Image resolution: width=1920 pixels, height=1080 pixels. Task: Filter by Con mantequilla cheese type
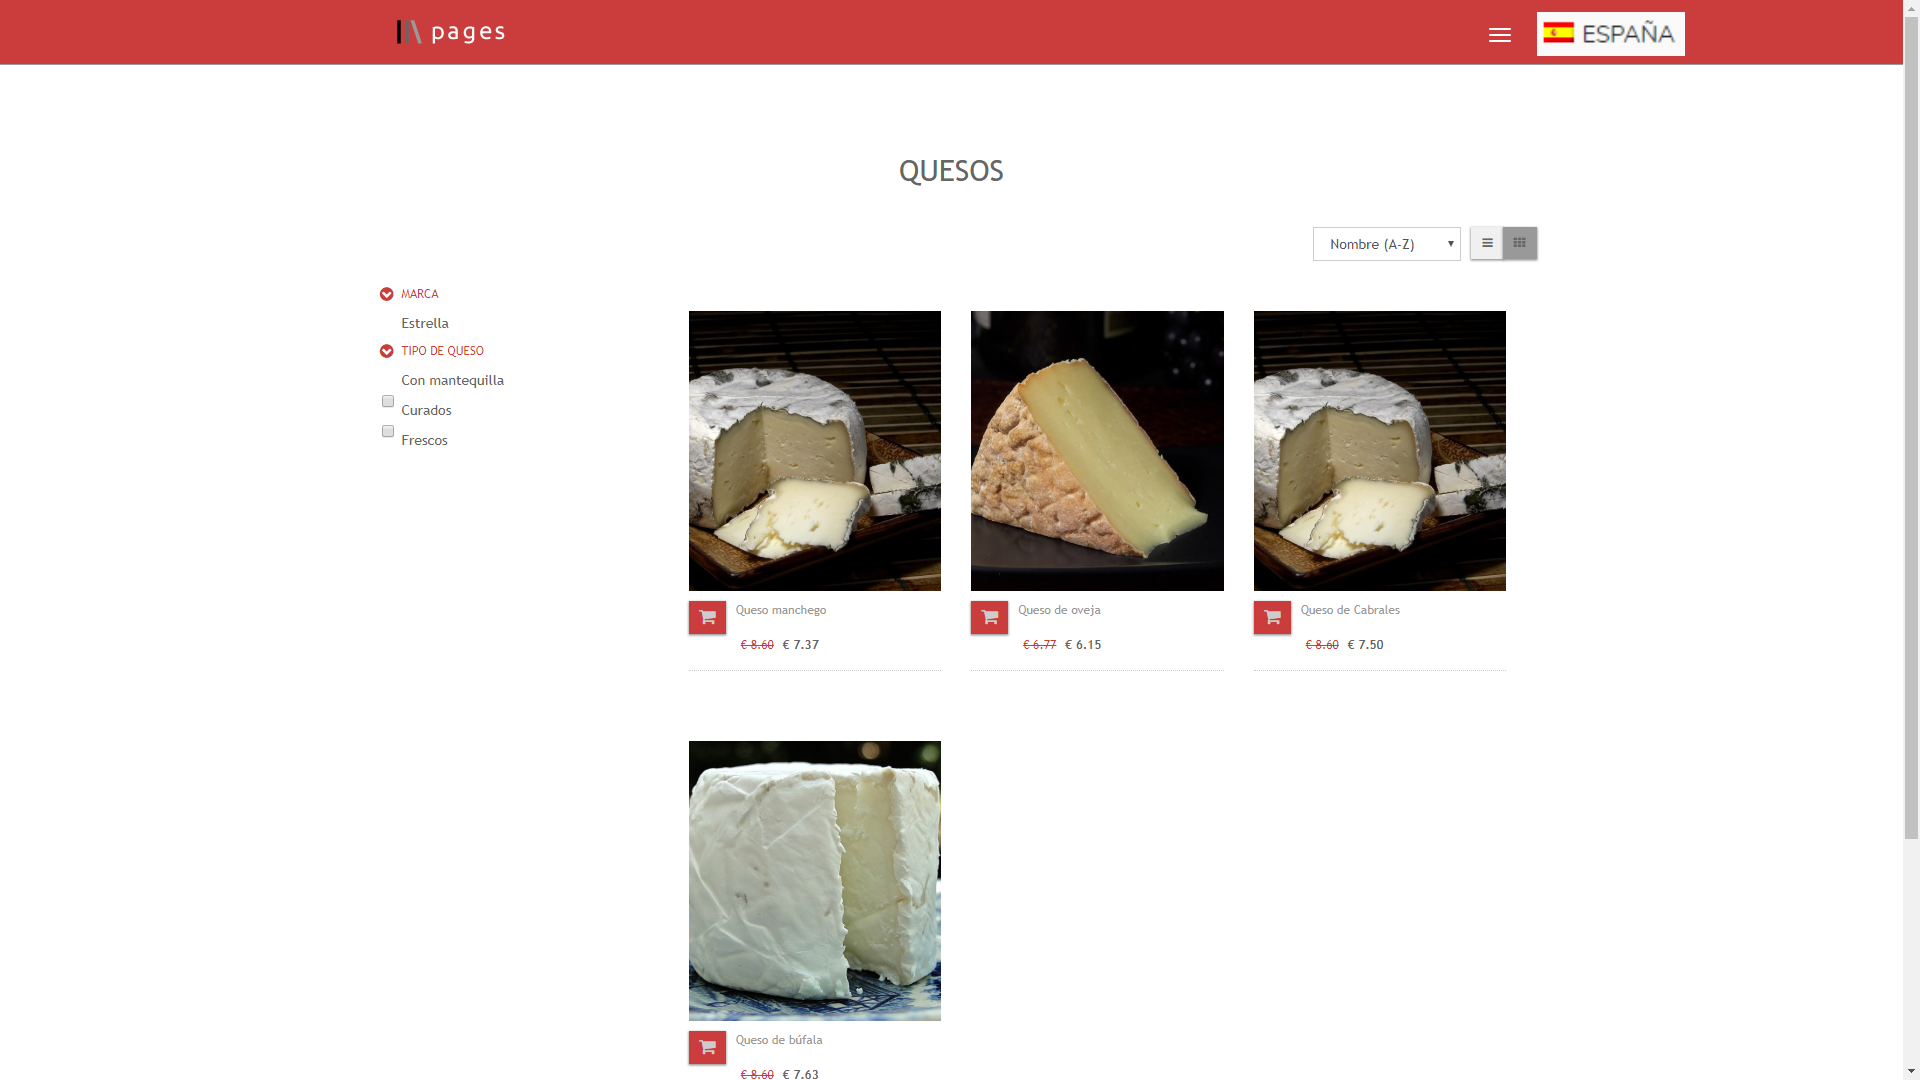click(x=452, y=380)
